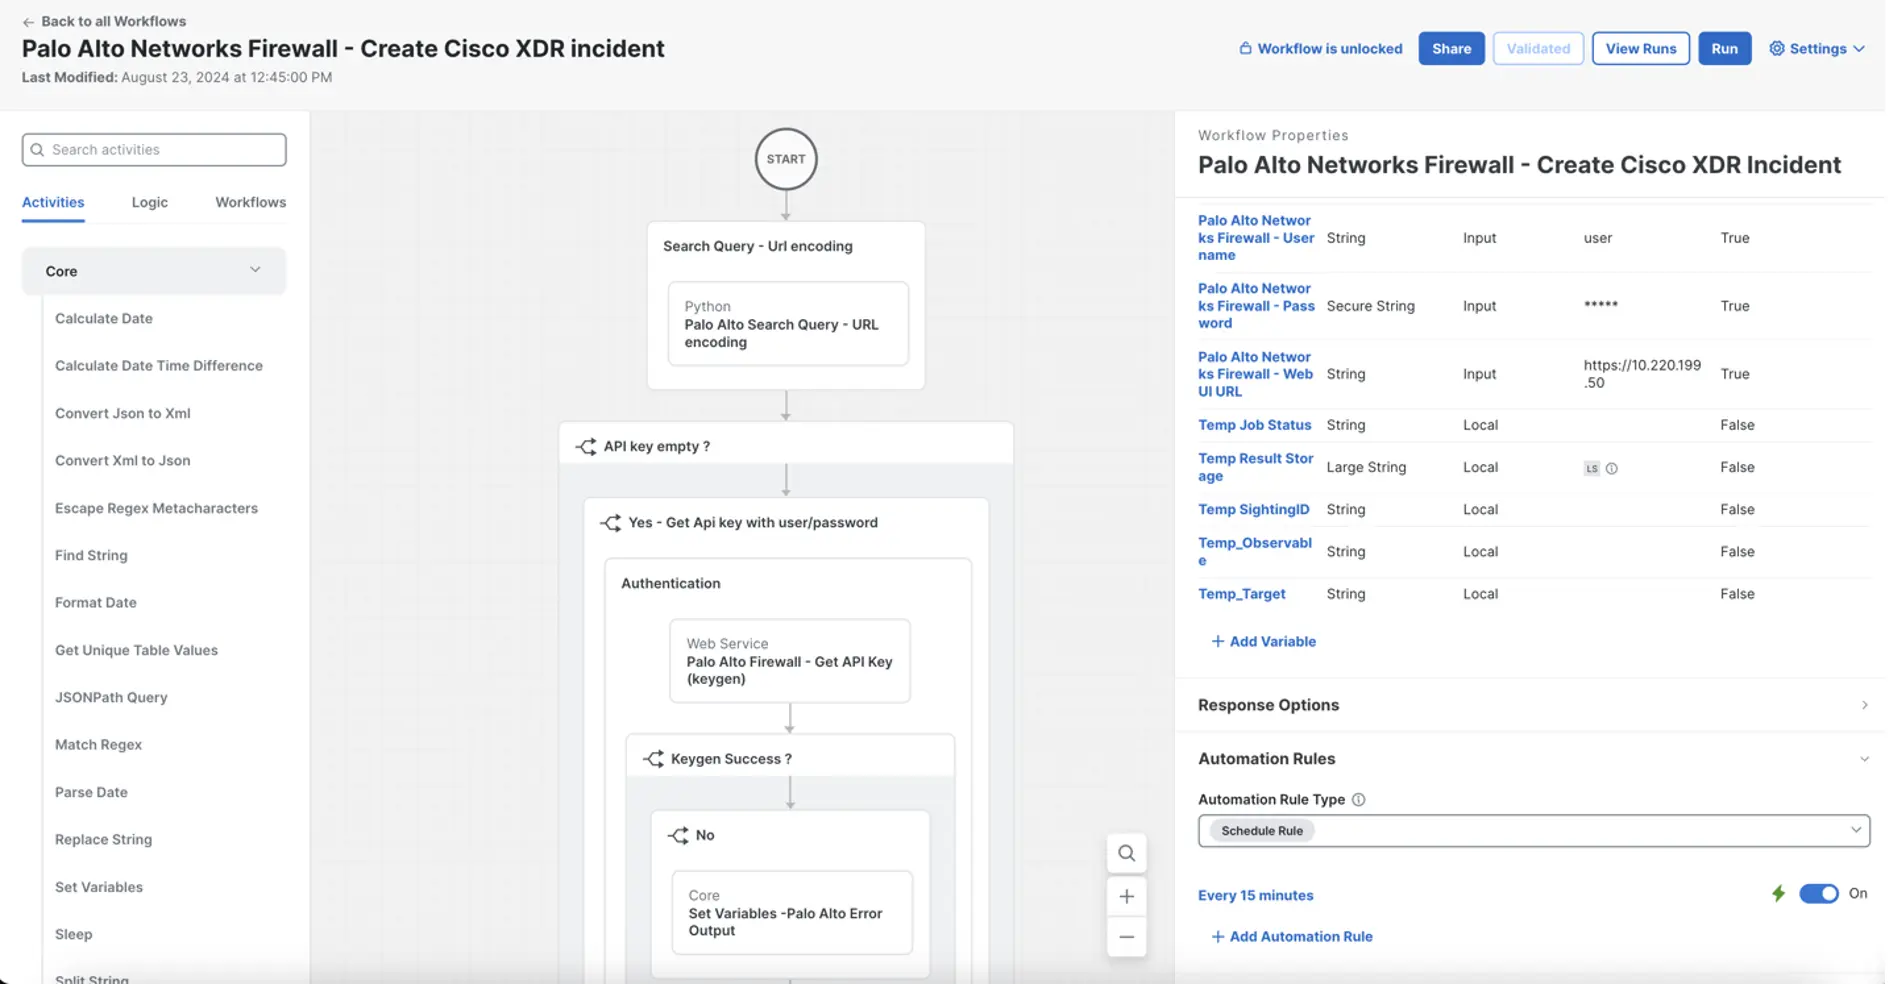The image size is (1888, 984).
Task: Click the View Runs button
Action: click(x=1640, y=48)
